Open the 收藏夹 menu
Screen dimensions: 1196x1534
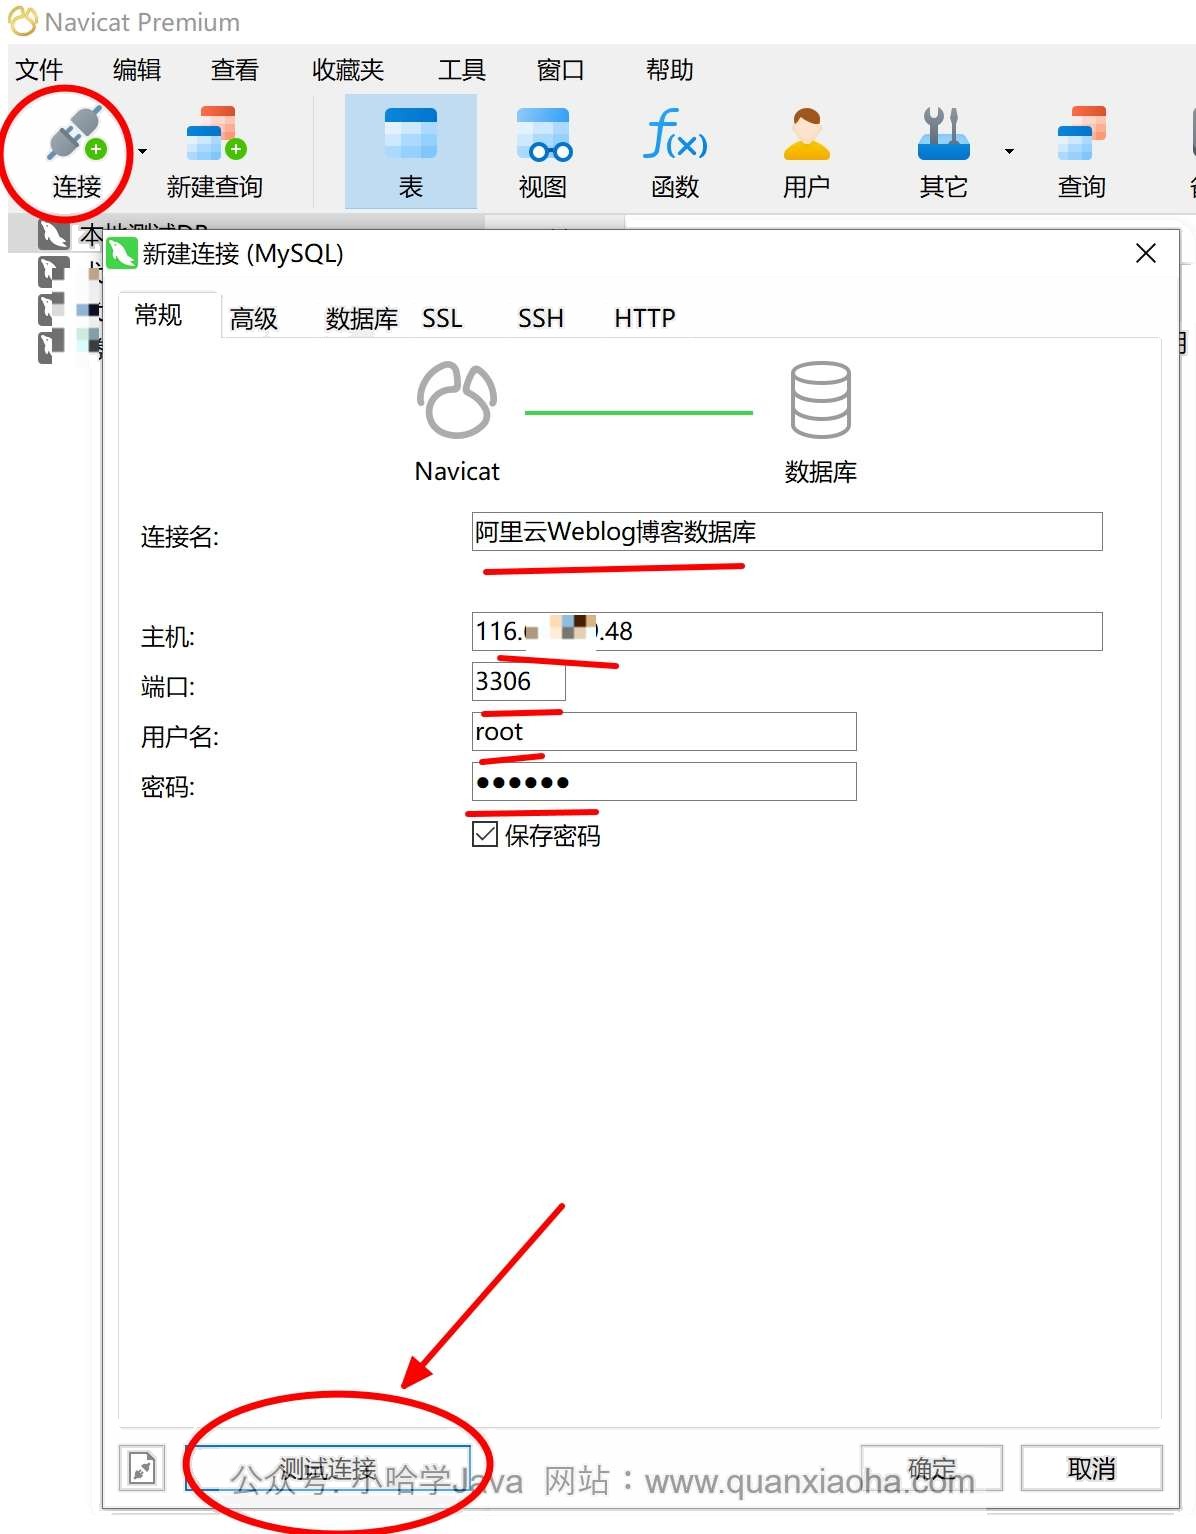pyautogui.click(x=347, y=70)
